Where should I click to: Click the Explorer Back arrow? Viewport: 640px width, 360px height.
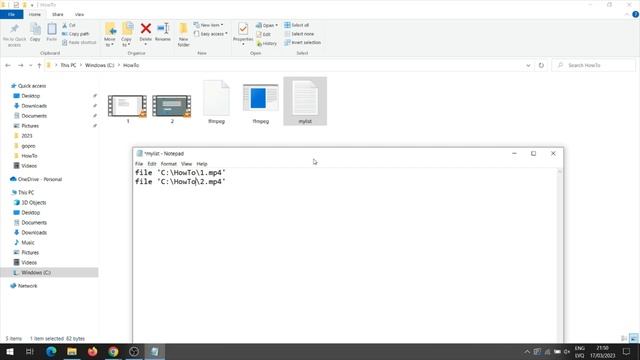pos(8,65)
